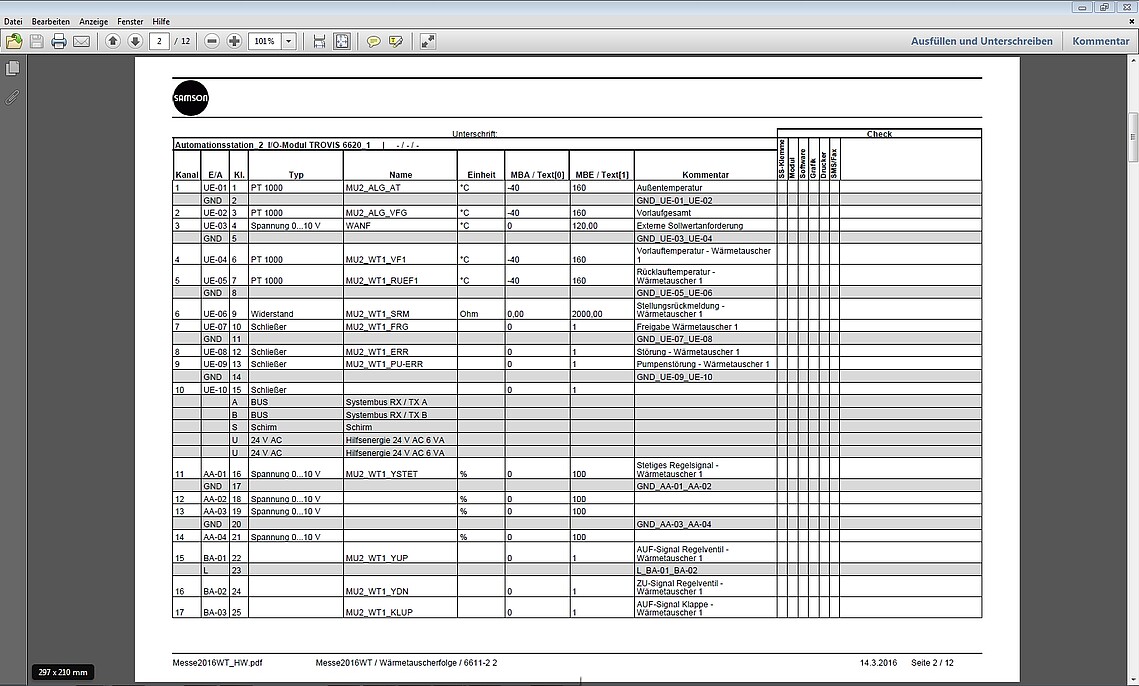Zoom out using the minus icon
This screenshot has height=686, width=1139.
[x=210, y=41]
